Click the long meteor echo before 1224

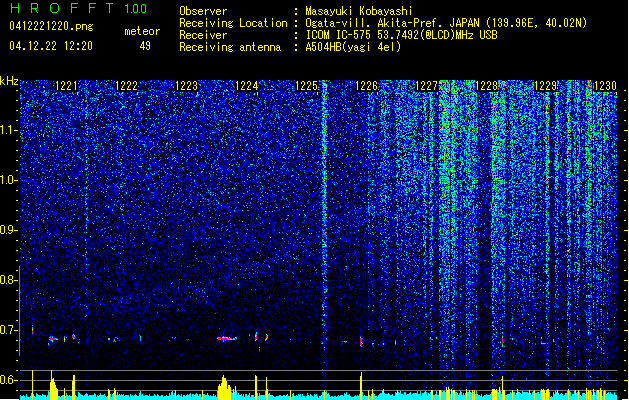[227, 339]
